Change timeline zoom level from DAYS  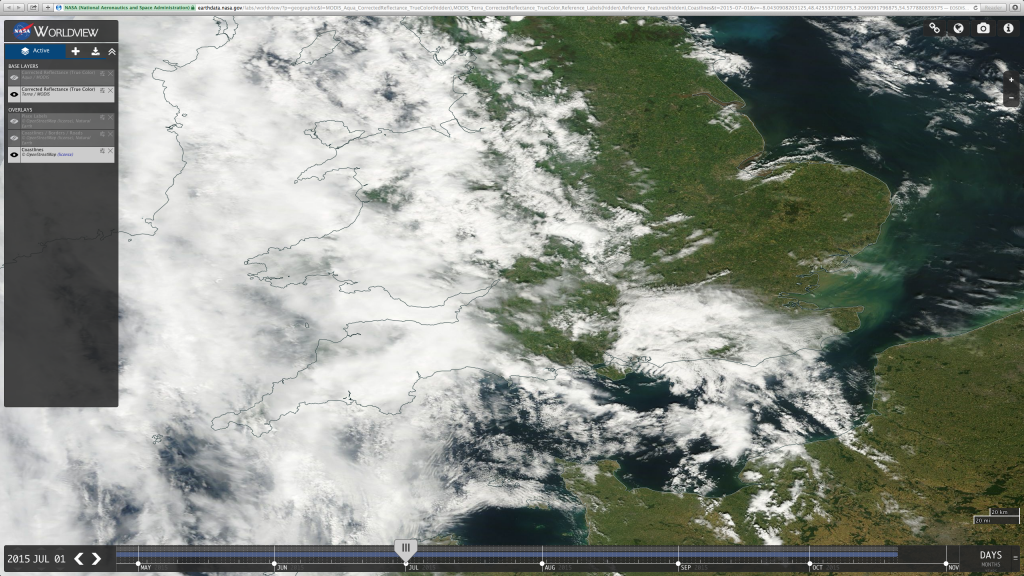990,555
